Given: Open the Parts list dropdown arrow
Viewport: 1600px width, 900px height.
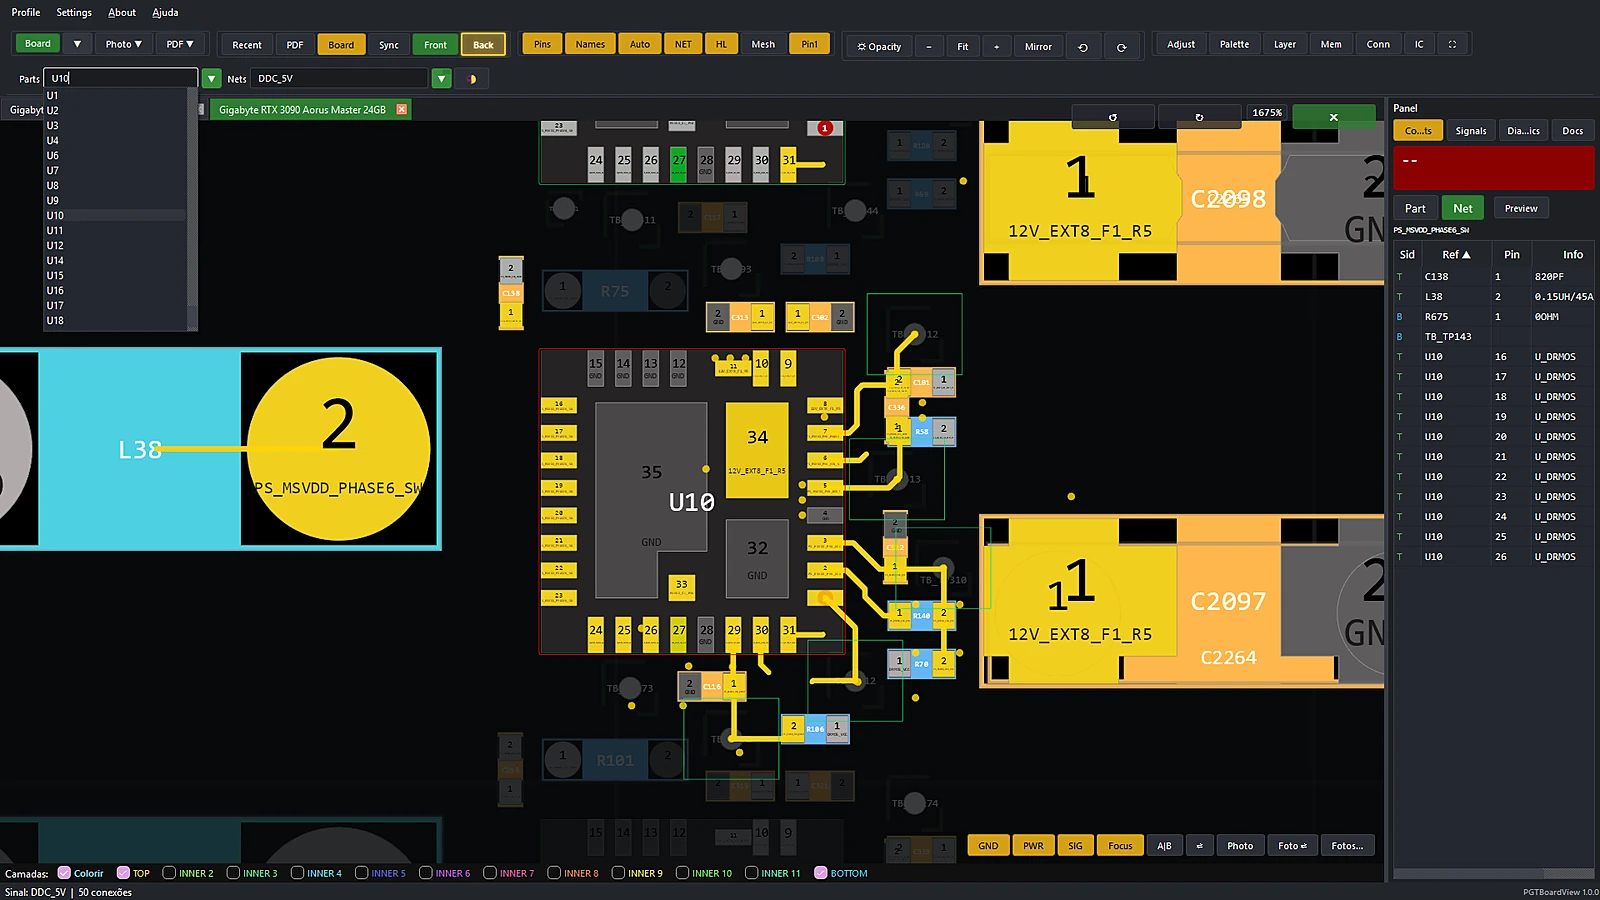Looking at the screenshot, I should point(212,78).
